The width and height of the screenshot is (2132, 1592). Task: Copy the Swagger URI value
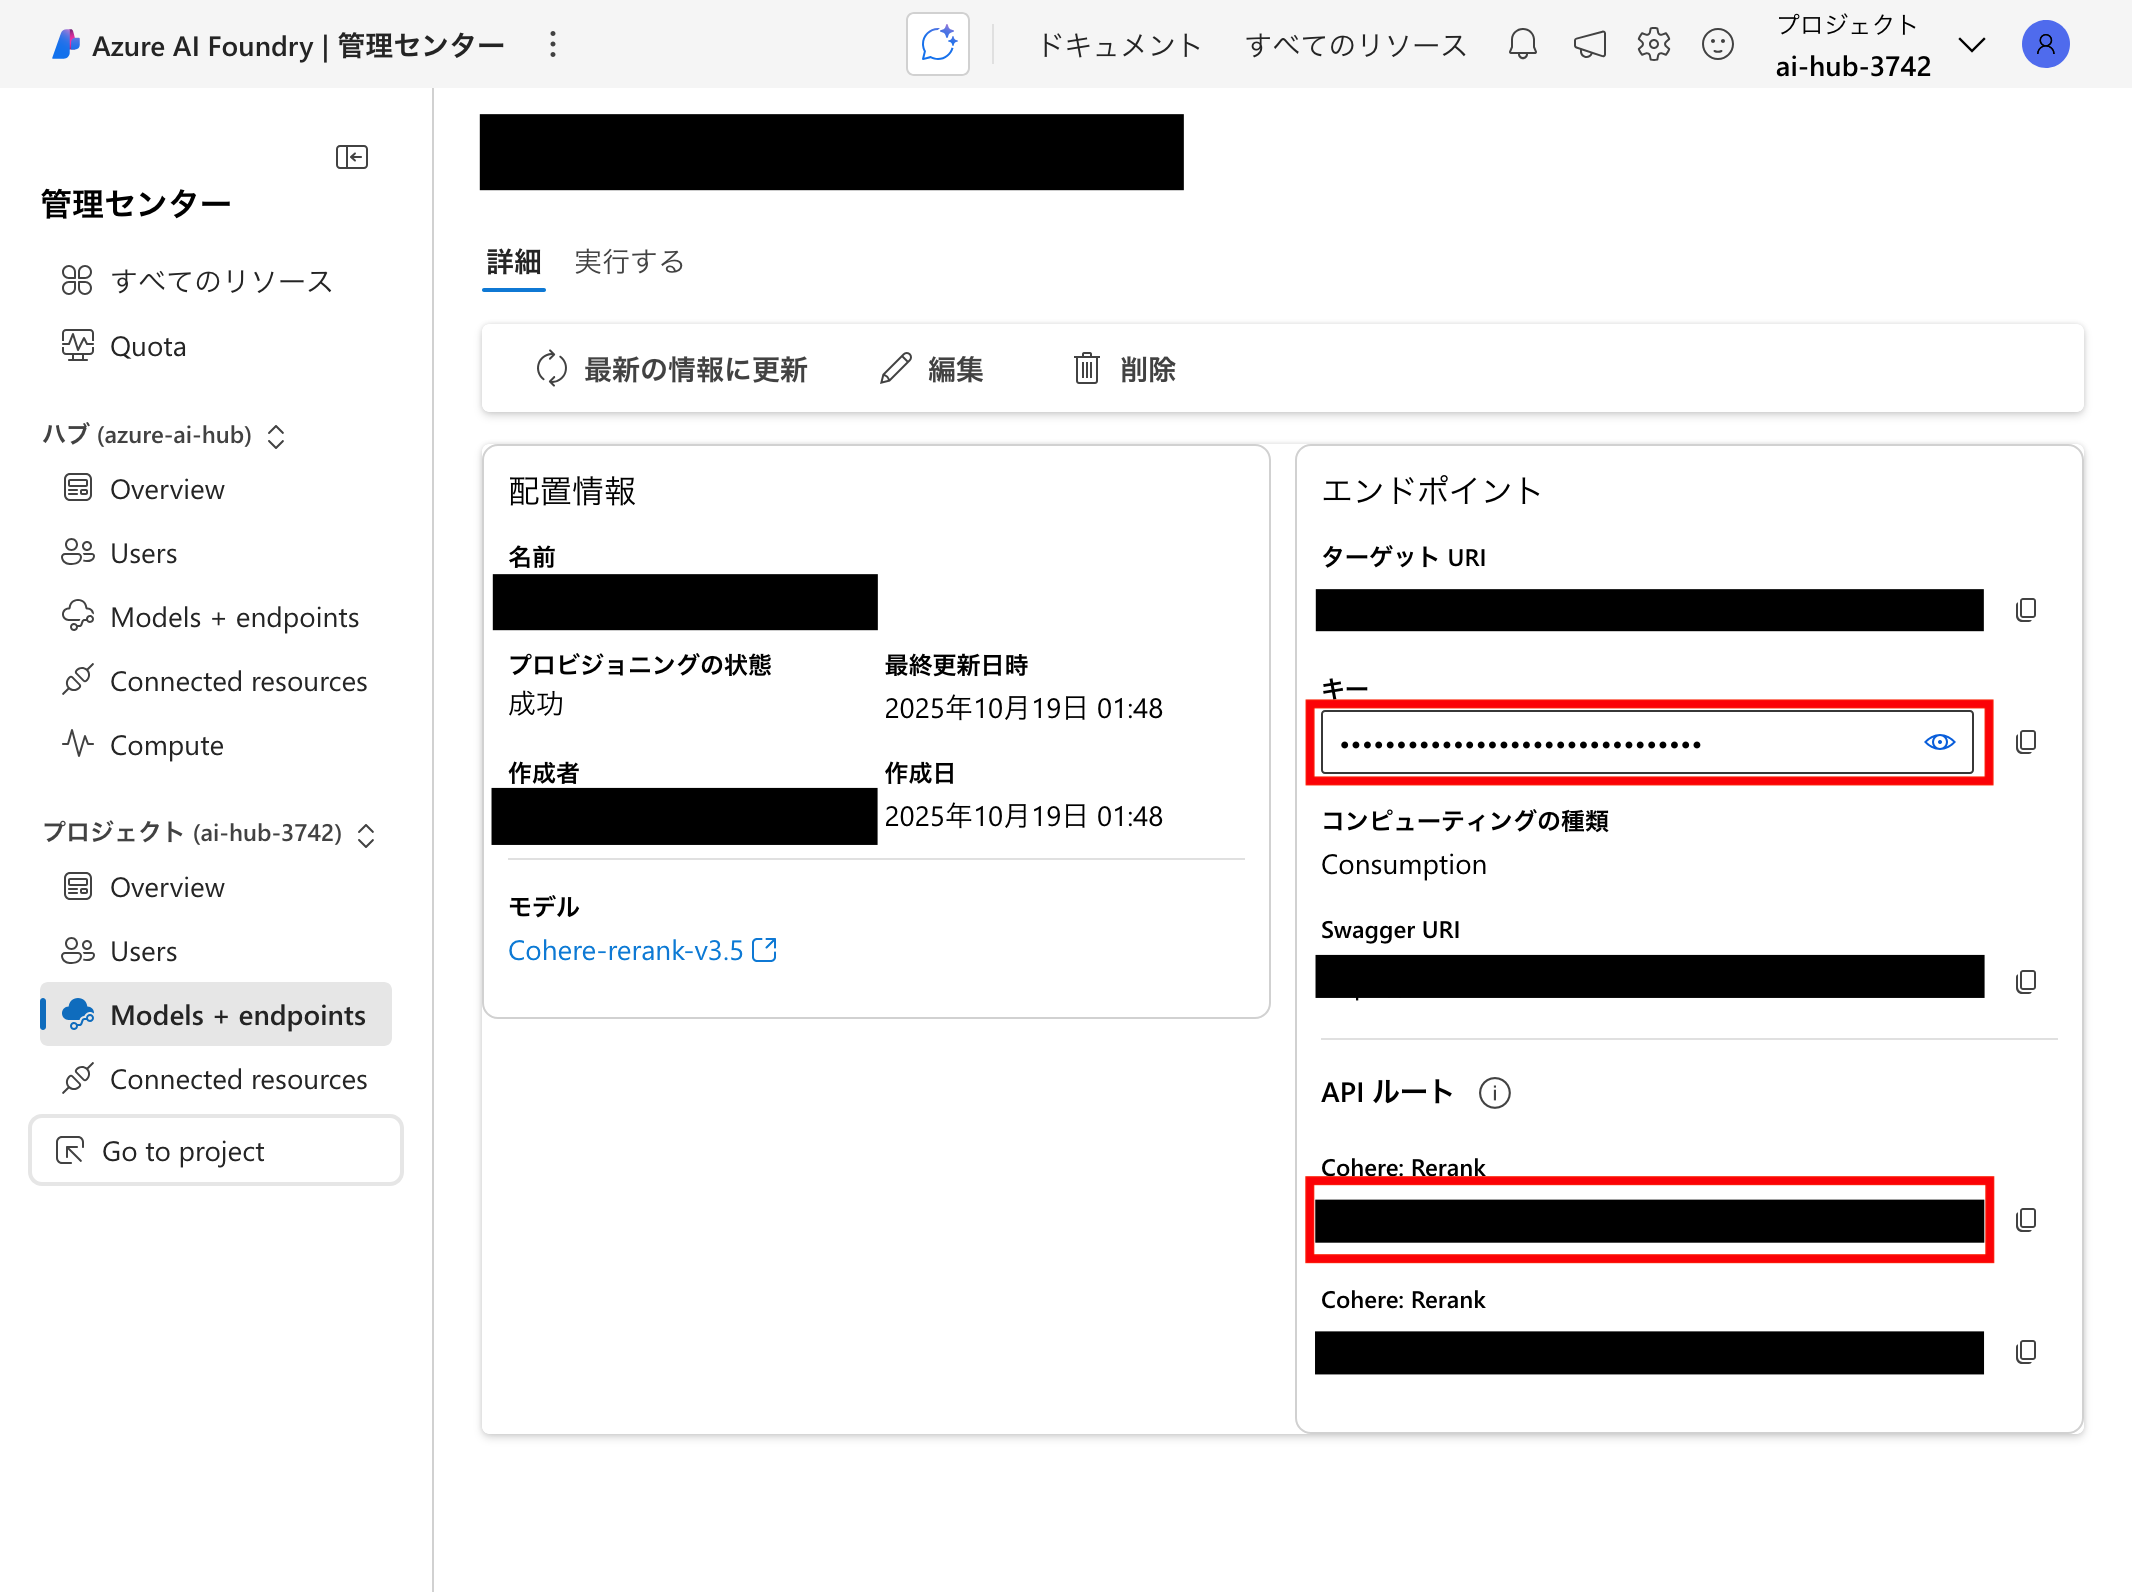tap(2026, 982)
